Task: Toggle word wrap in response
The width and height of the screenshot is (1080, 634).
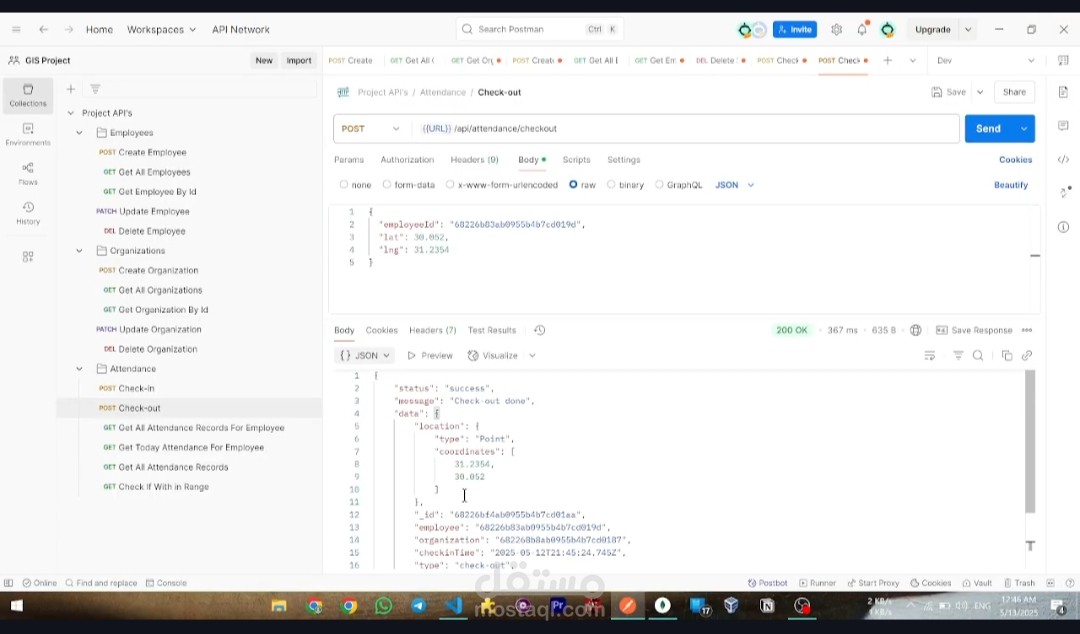Action: click(929, 356)
